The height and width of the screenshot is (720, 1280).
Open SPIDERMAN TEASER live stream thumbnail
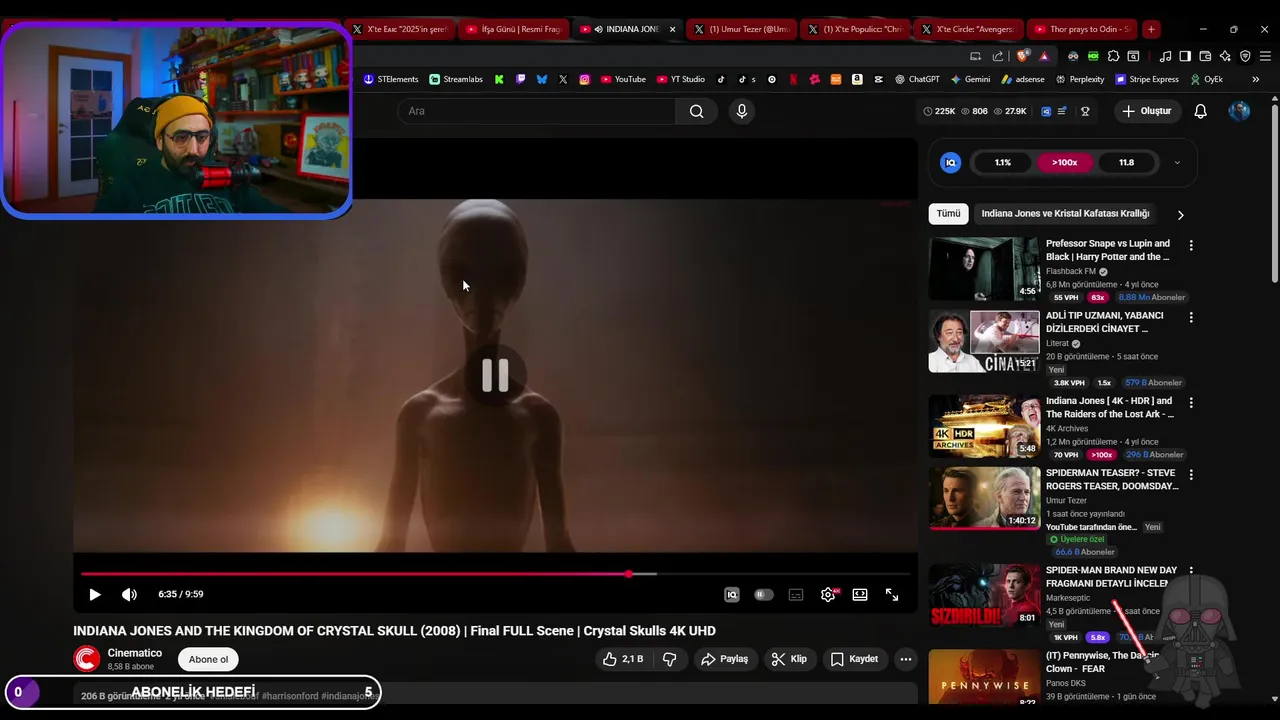coord(984,498)
